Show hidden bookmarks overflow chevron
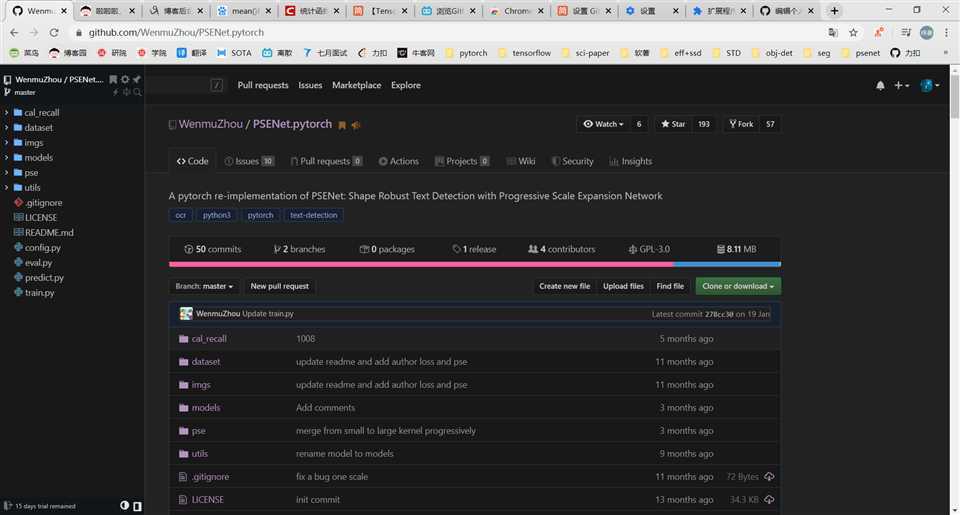Screen dimensions: 960x515 [945, 53]
